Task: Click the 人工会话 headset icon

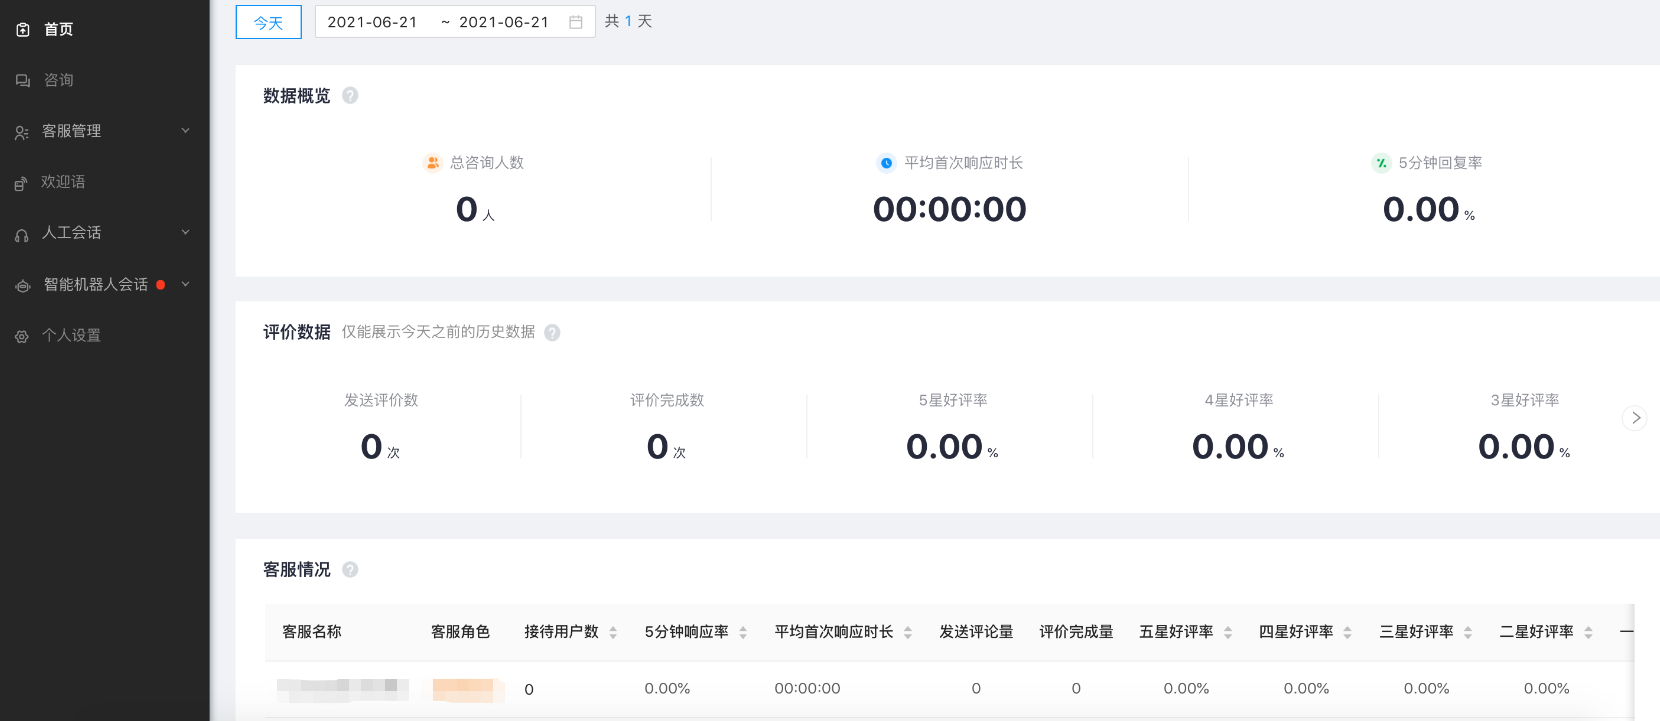Action: pyautogui.click(x=22, y=234)
